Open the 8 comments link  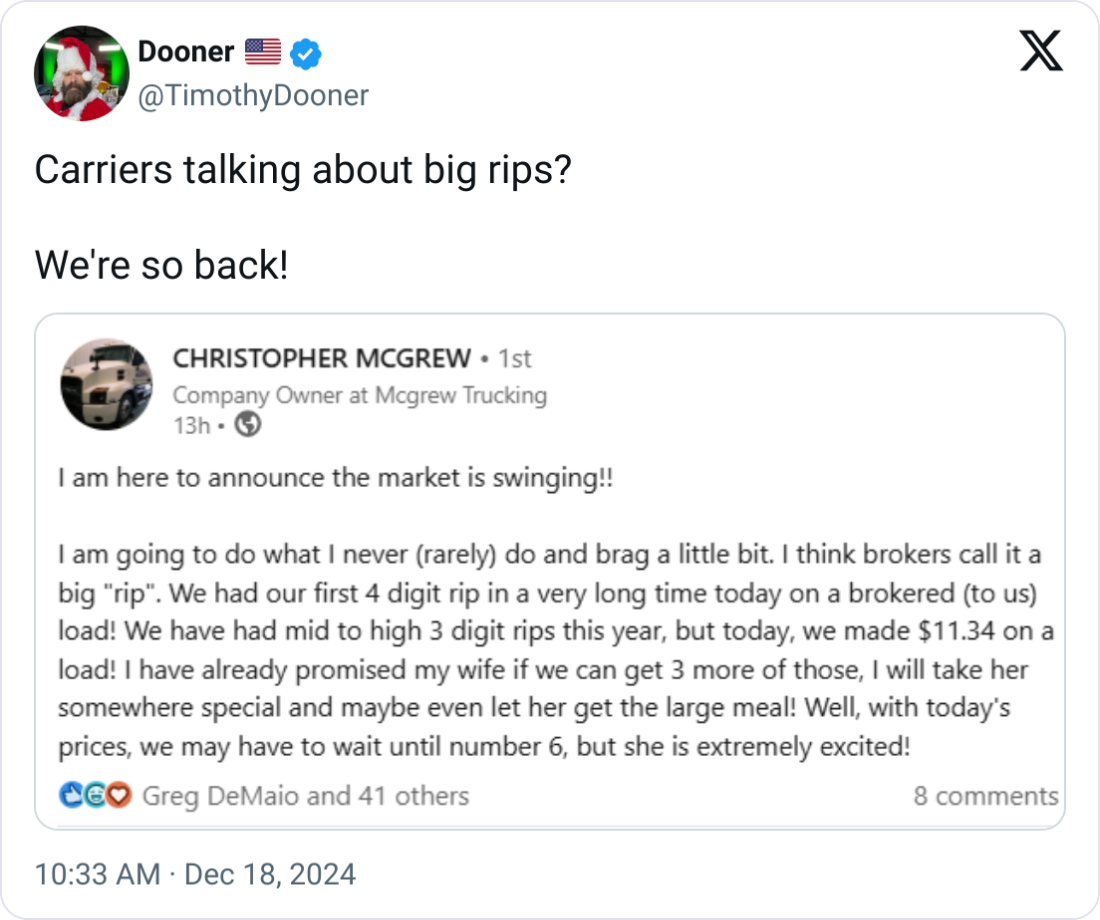coord(985,796)
